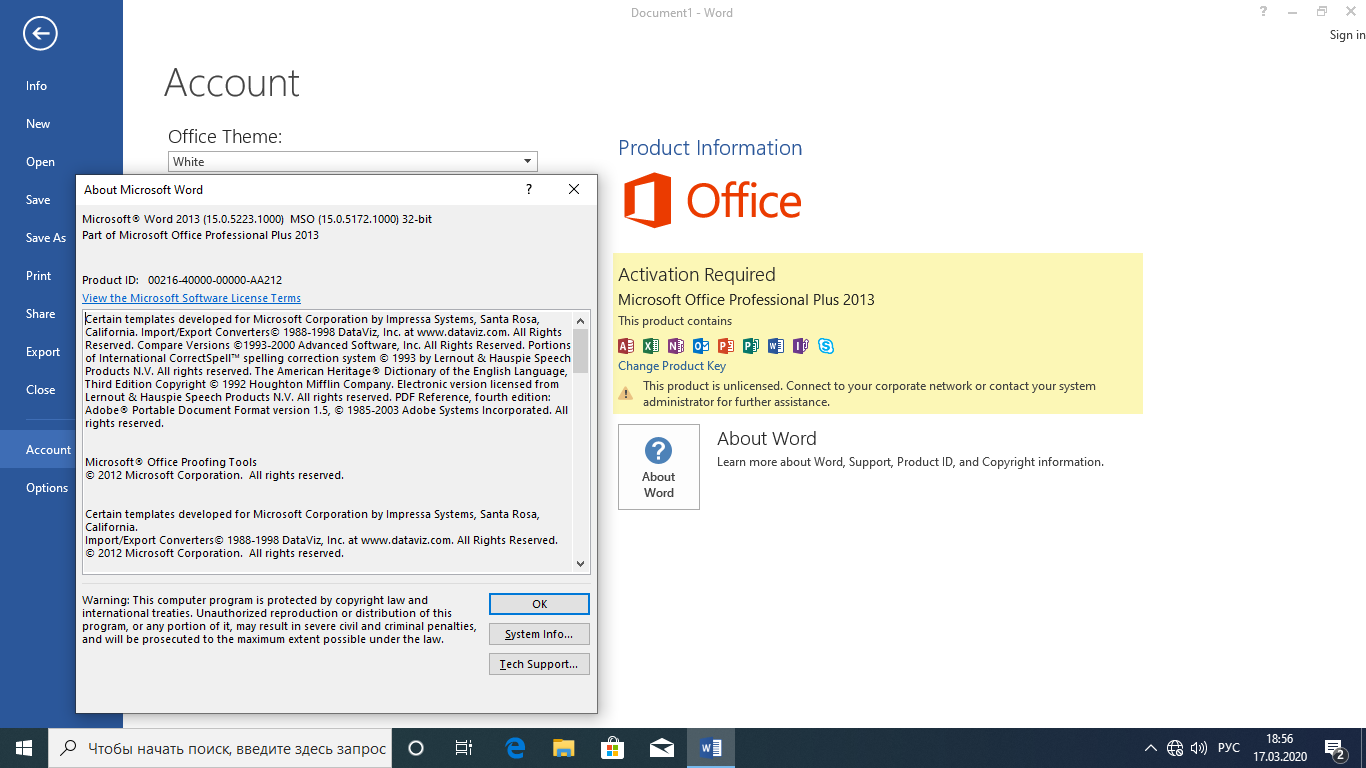
Task: Open the New menu item
Action: [x=61, y=124]
